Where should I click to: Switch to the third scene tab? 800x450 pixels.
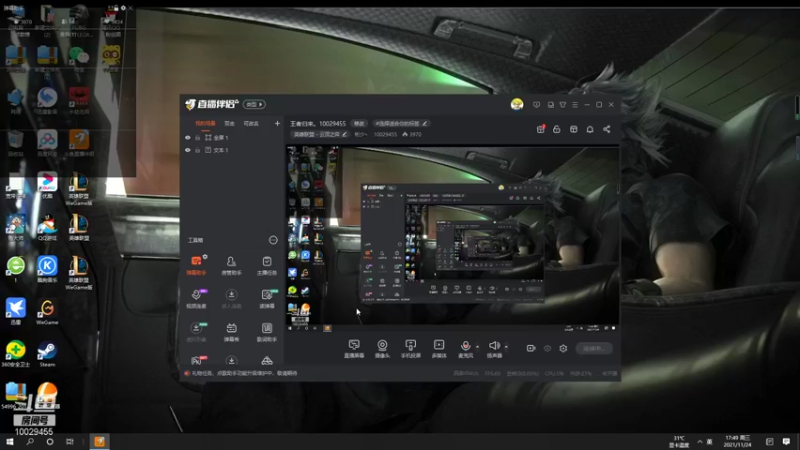251,123
